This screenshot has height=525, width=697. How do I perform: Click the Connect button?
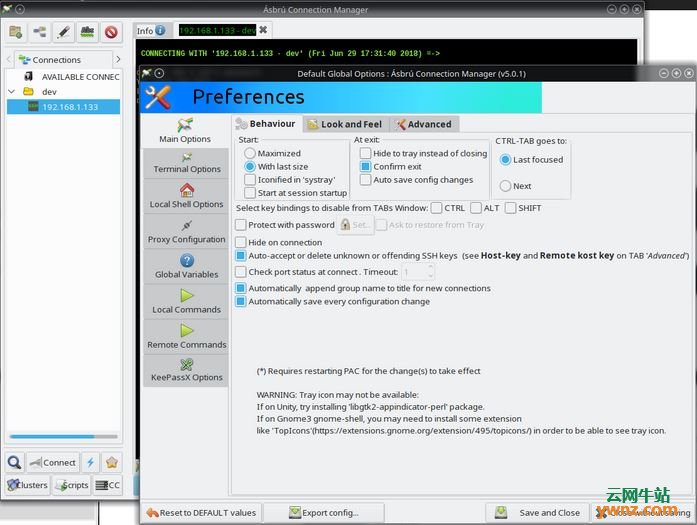pyautogui.click(x=53, y=463)
